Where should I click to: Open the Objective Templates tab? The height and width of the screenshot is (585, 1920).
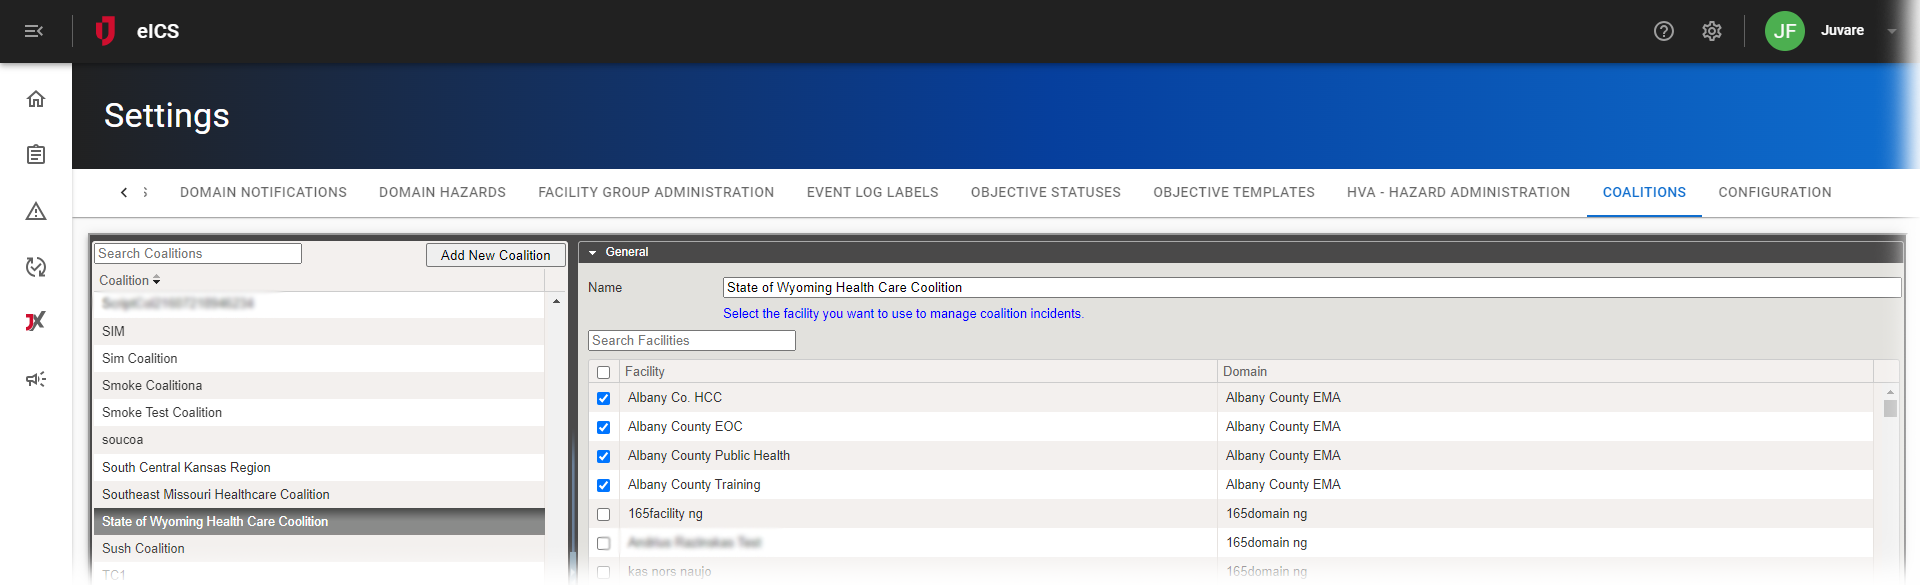point(1233,192)
